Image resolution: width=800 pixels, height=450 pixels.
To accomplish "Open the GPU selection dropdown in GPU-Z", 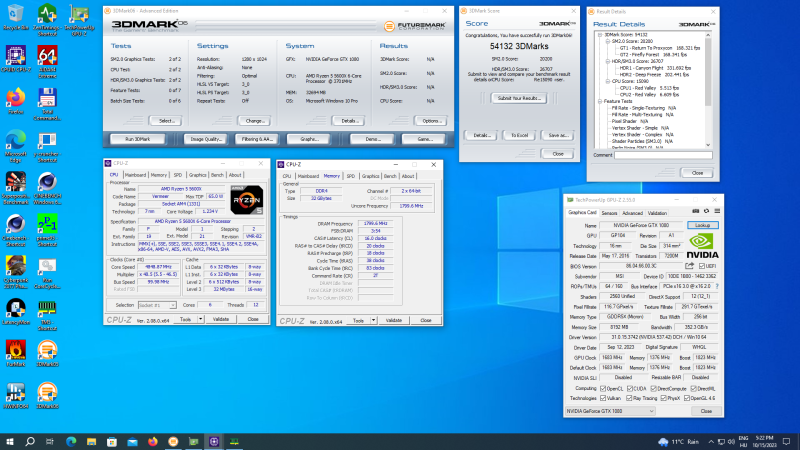I will pyautogui.click(x=610, y=411).
